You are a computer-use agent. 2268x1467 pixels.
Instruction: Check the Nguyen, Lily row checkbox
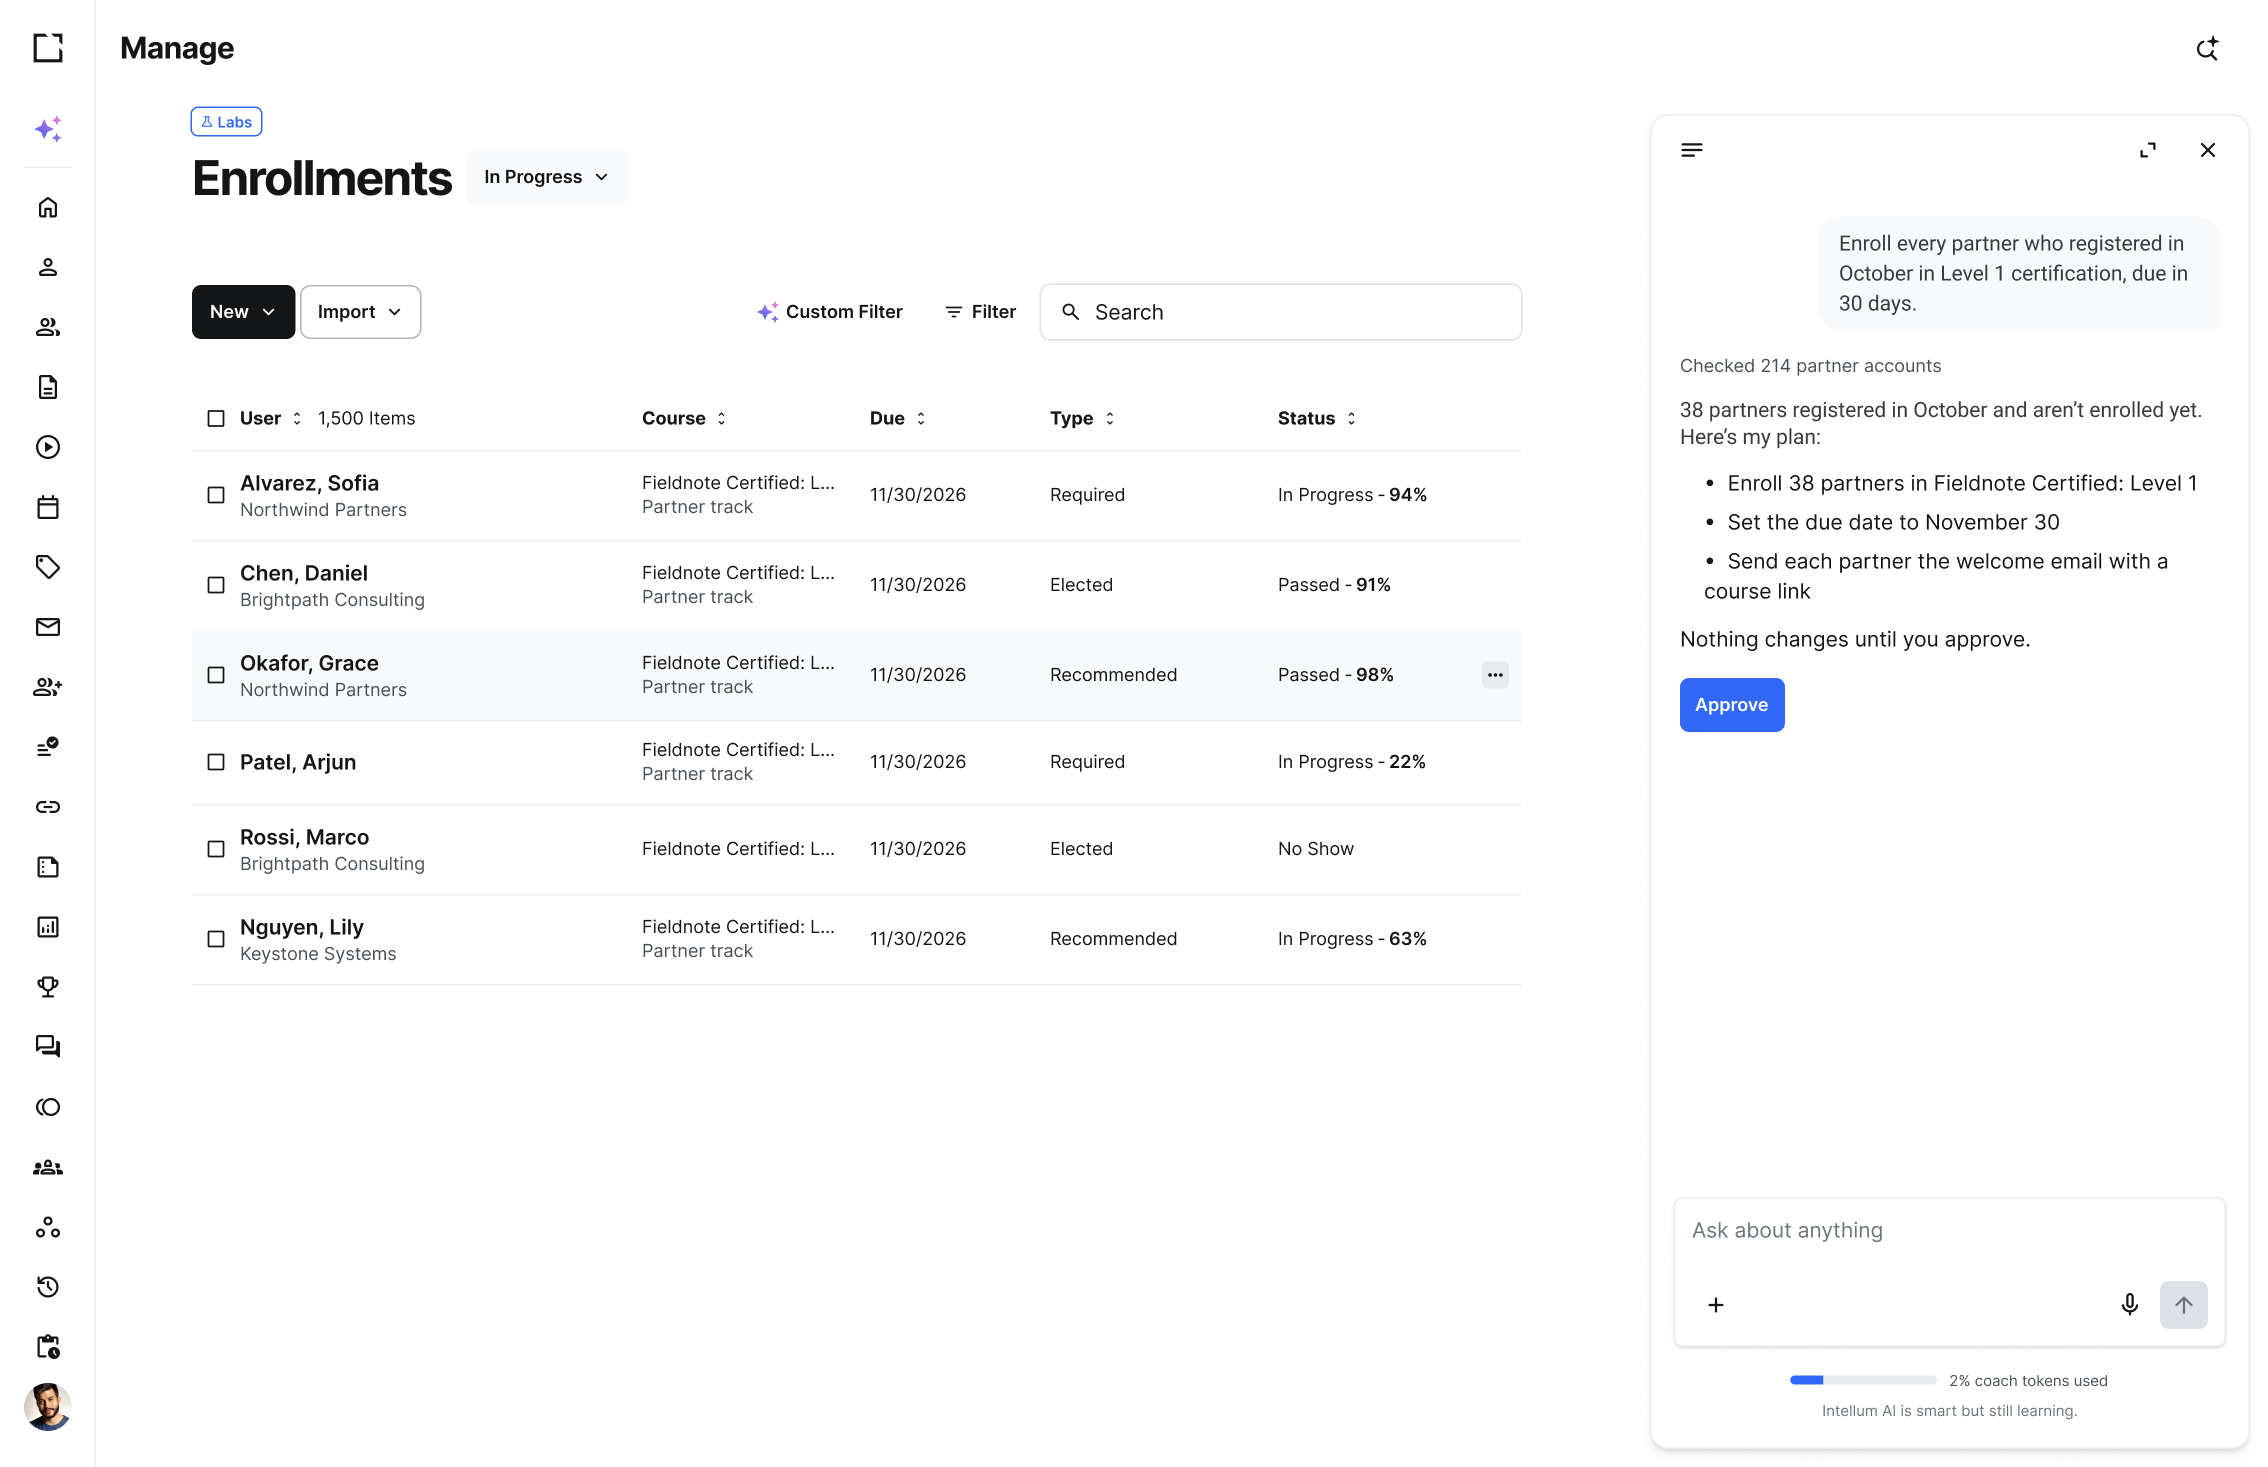[x=216, y=939]
